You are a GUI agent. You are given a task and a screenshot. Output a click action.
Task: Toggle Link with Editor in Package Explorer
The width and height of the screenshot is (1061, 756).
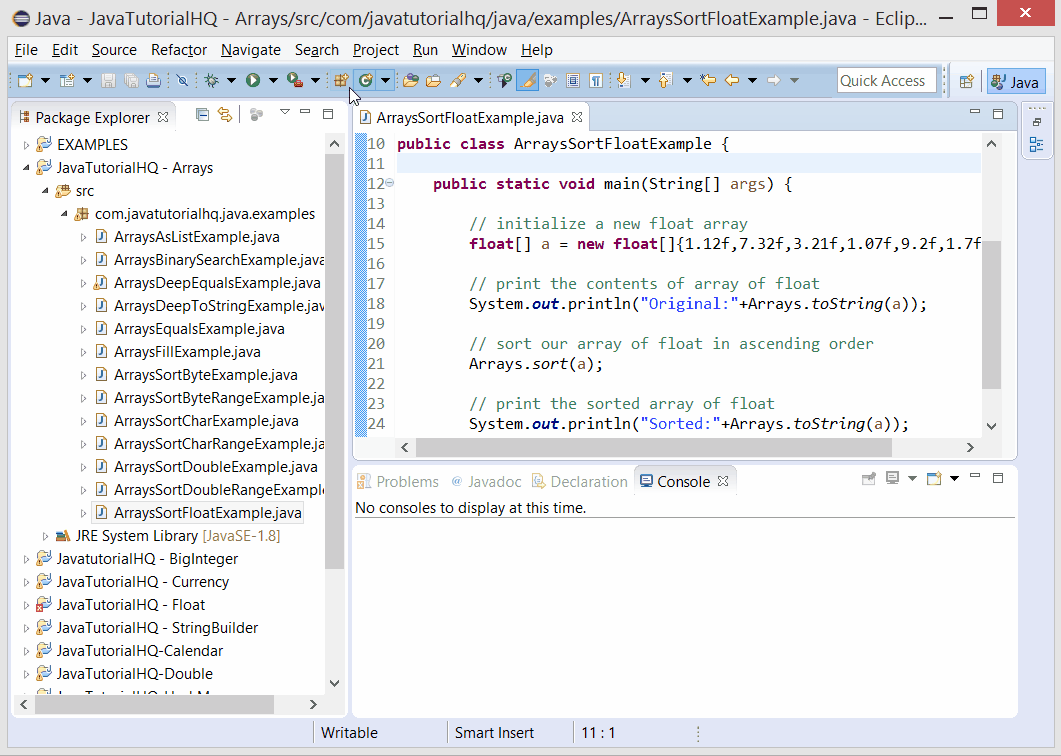coord(225,114)
